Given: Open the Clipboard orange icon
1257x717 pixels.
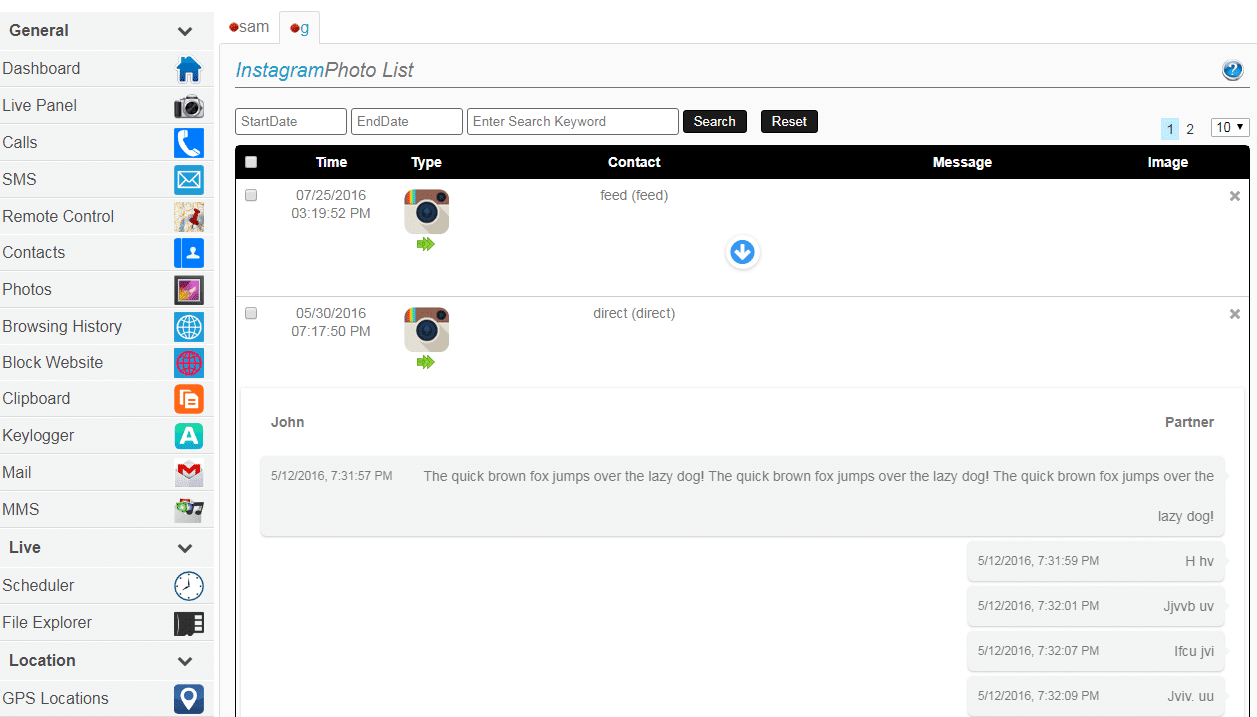Looking at the screenshot, I should [x=188, y=399].
